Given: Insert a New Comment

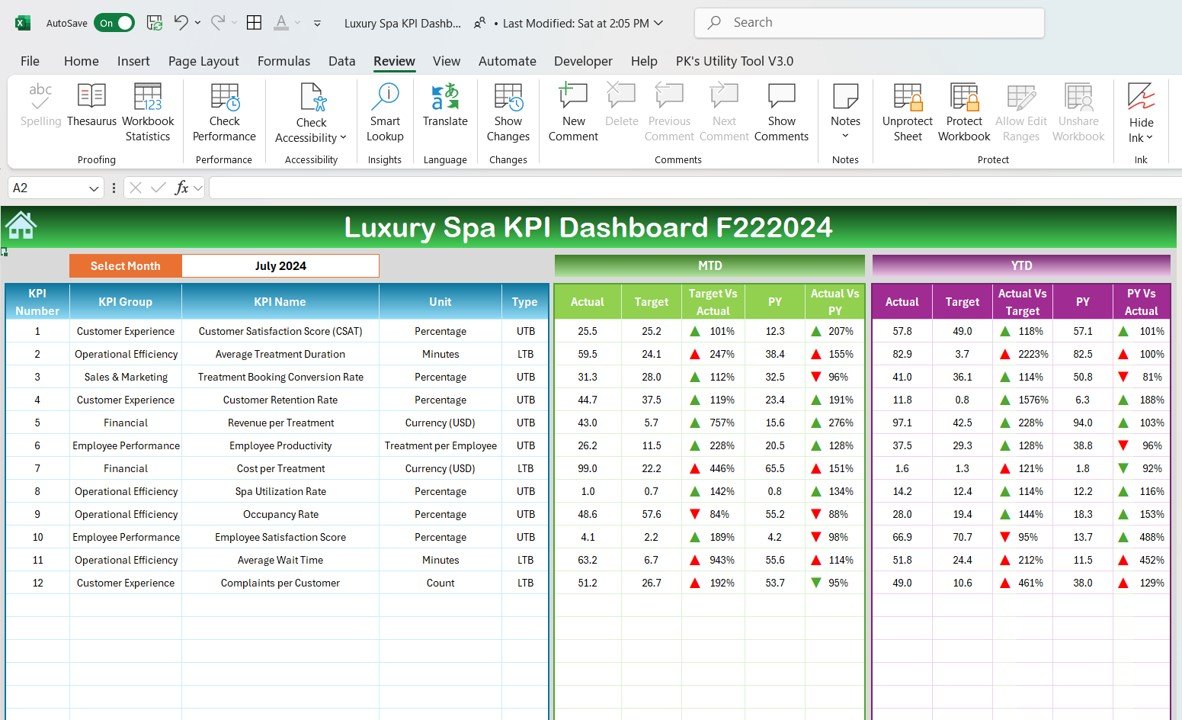Looking at the screenshot, I should tap(573, 112).
